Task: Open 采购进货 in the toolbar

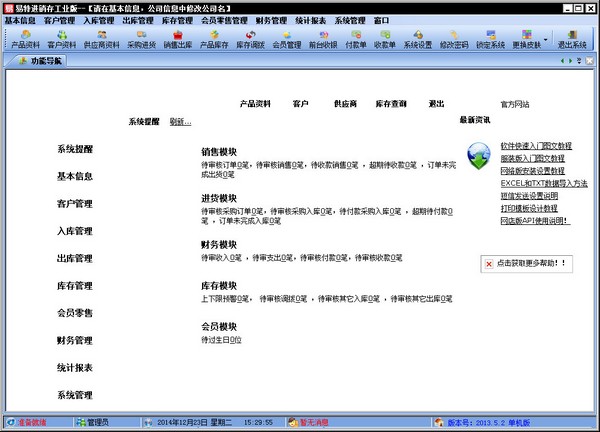Action: point(143,39)
